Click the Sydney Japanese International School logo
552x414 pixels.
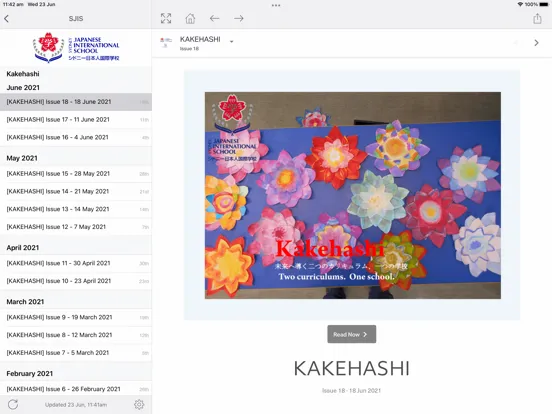76,48
